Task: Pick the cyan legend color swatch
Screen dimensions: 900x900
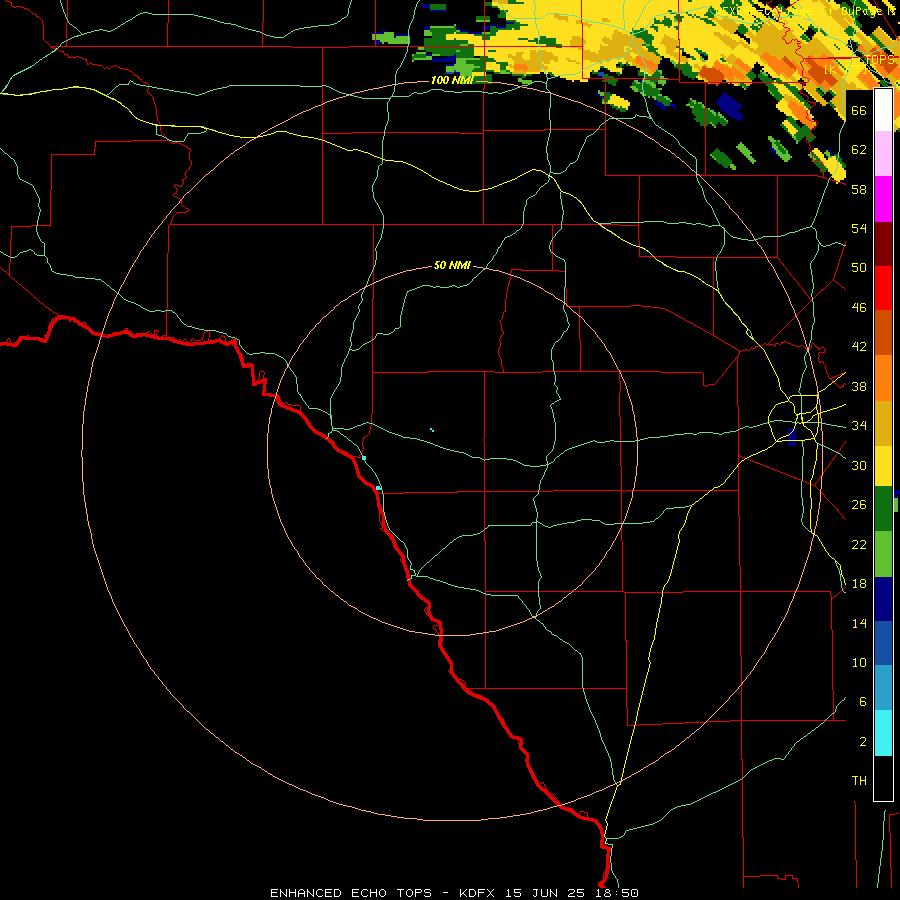Action: click(883, 733)
